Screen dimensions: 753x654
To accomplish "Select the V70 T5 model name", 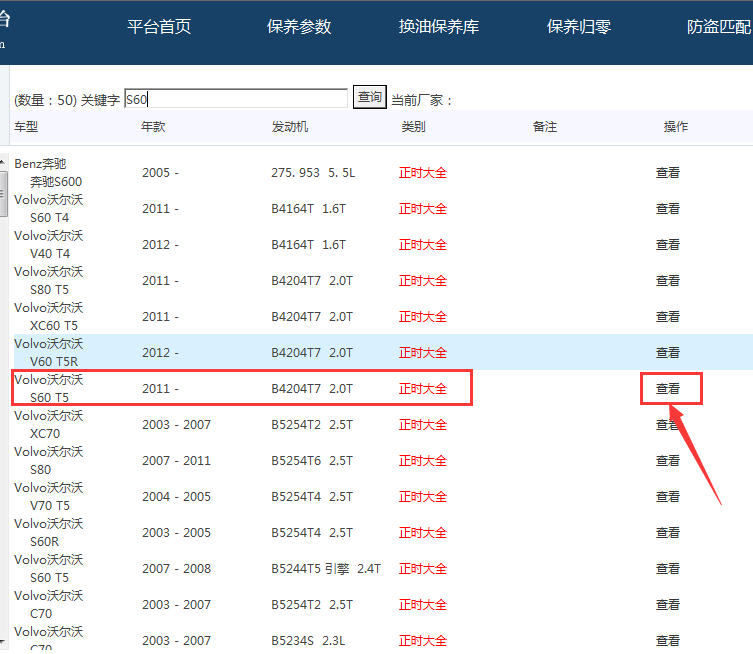I will [50, 506].
